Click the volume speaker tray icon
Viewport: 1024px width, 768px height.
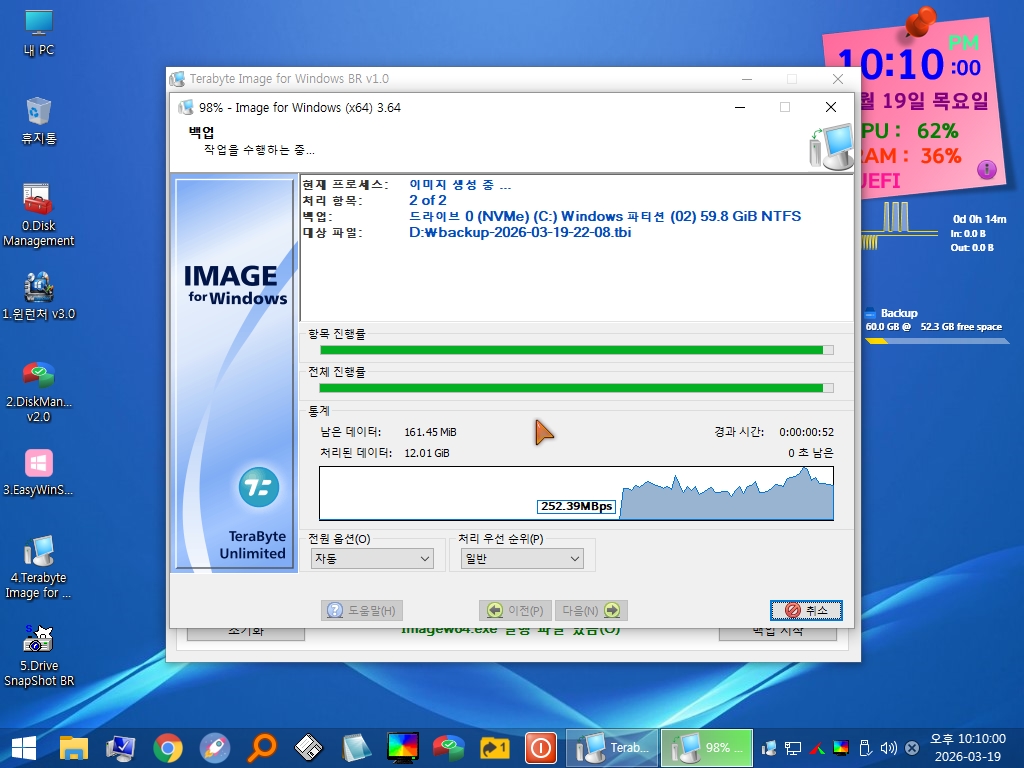888,748
